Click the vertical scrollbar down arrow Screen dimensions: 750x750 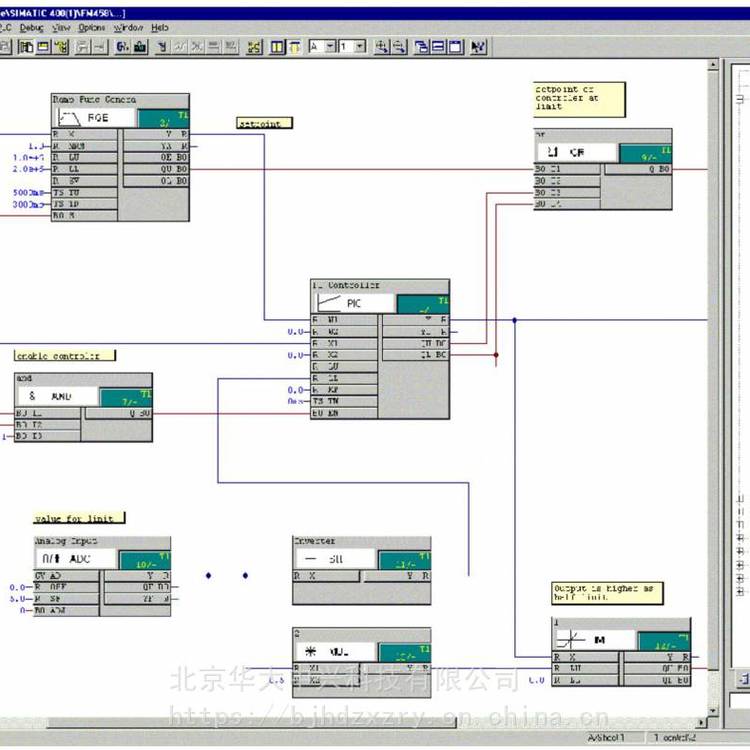(713, 711)
